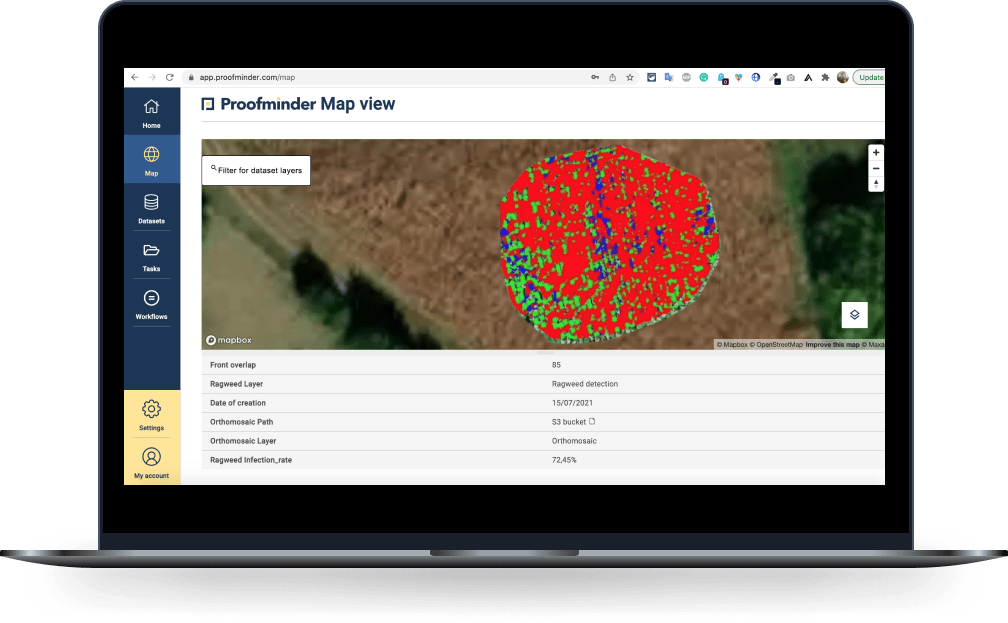Zoom in on the map
Viewport: 1008px width, 623px height.
876,152
